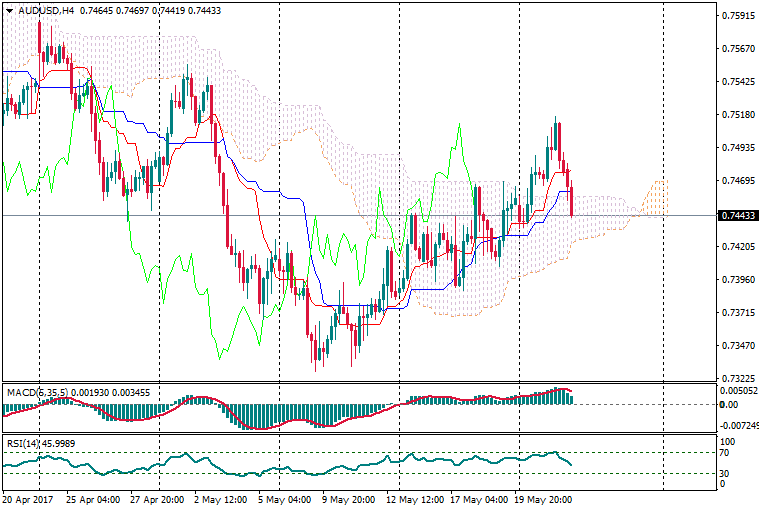Click the MACD 0.005052 axis label
This screenshot has width=759, height=511.
click(x=738, y=392)
